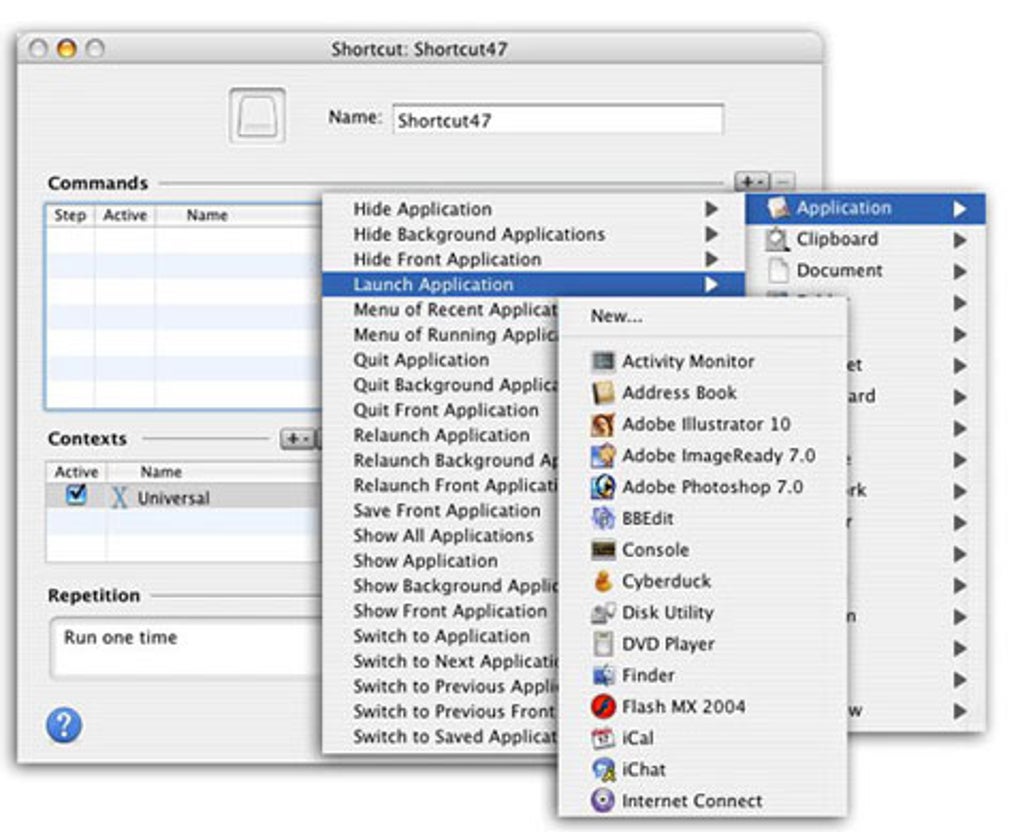
Task: Select the Flash MX 2004 icon
Action: 603,707
